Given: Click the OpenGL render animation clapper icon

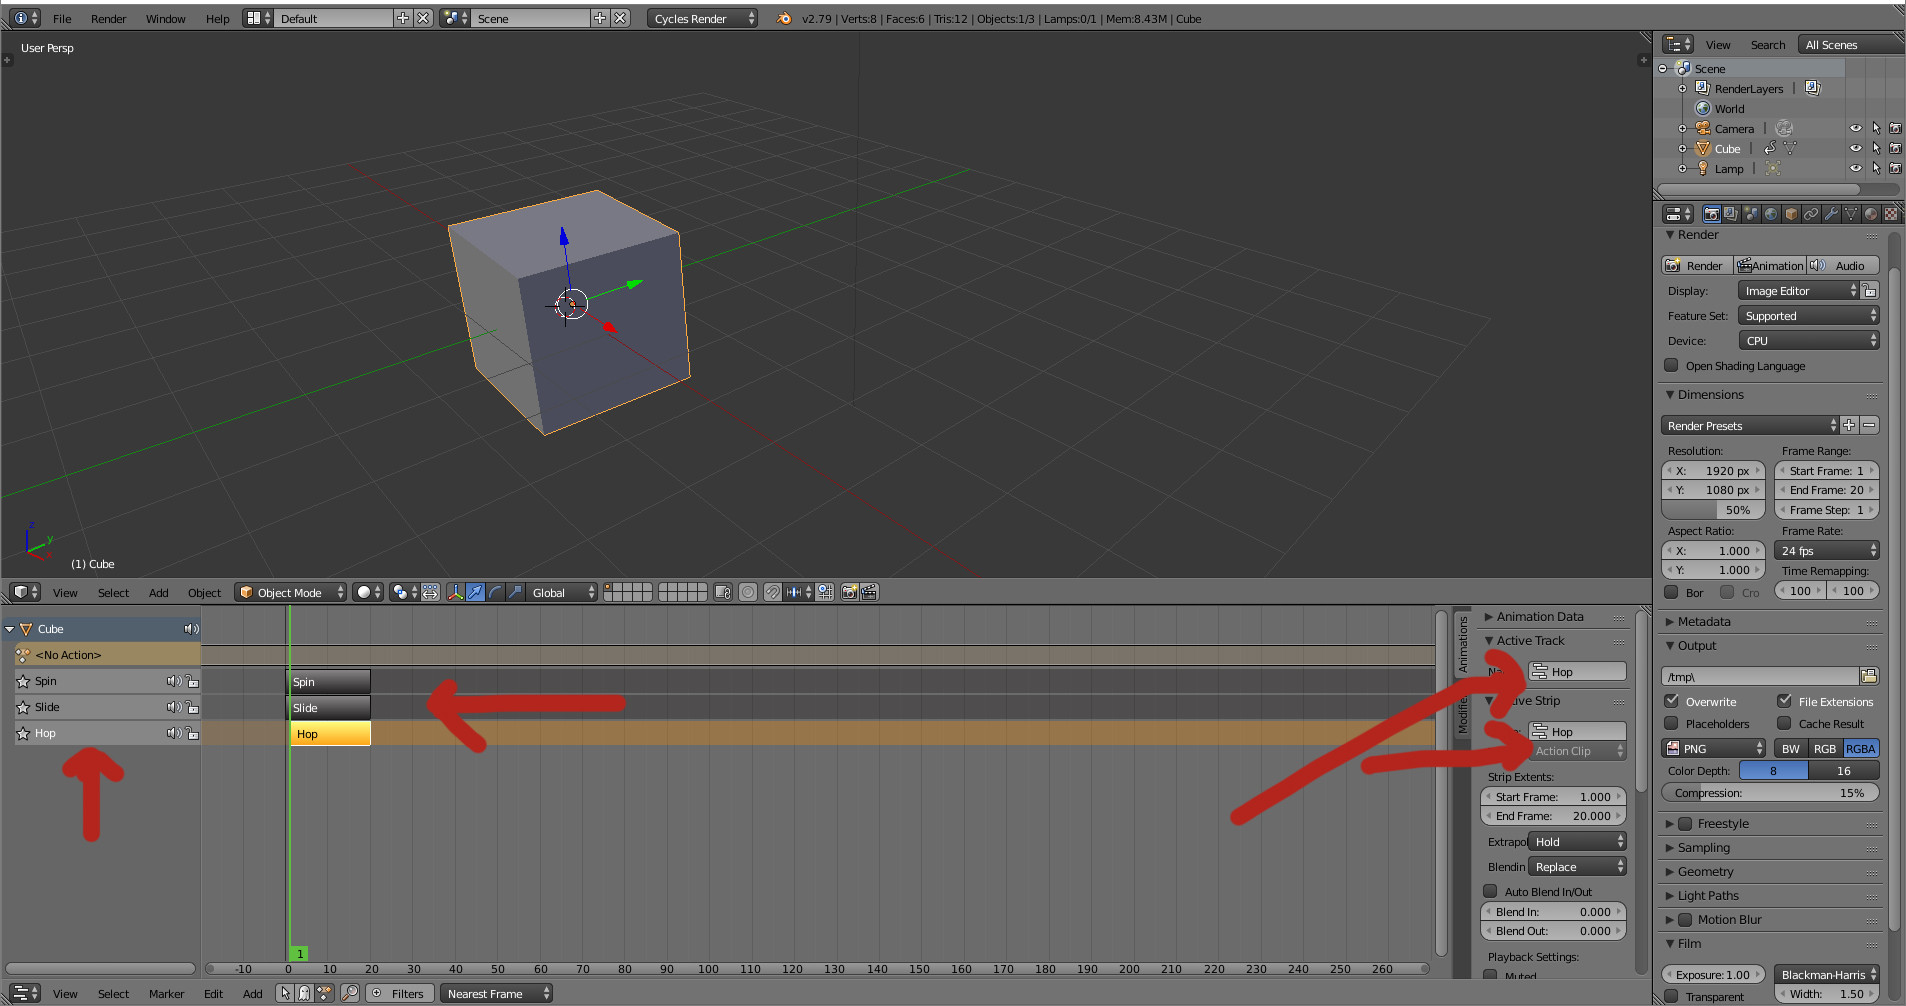Looking at the screenshot, I should point(870,592).
